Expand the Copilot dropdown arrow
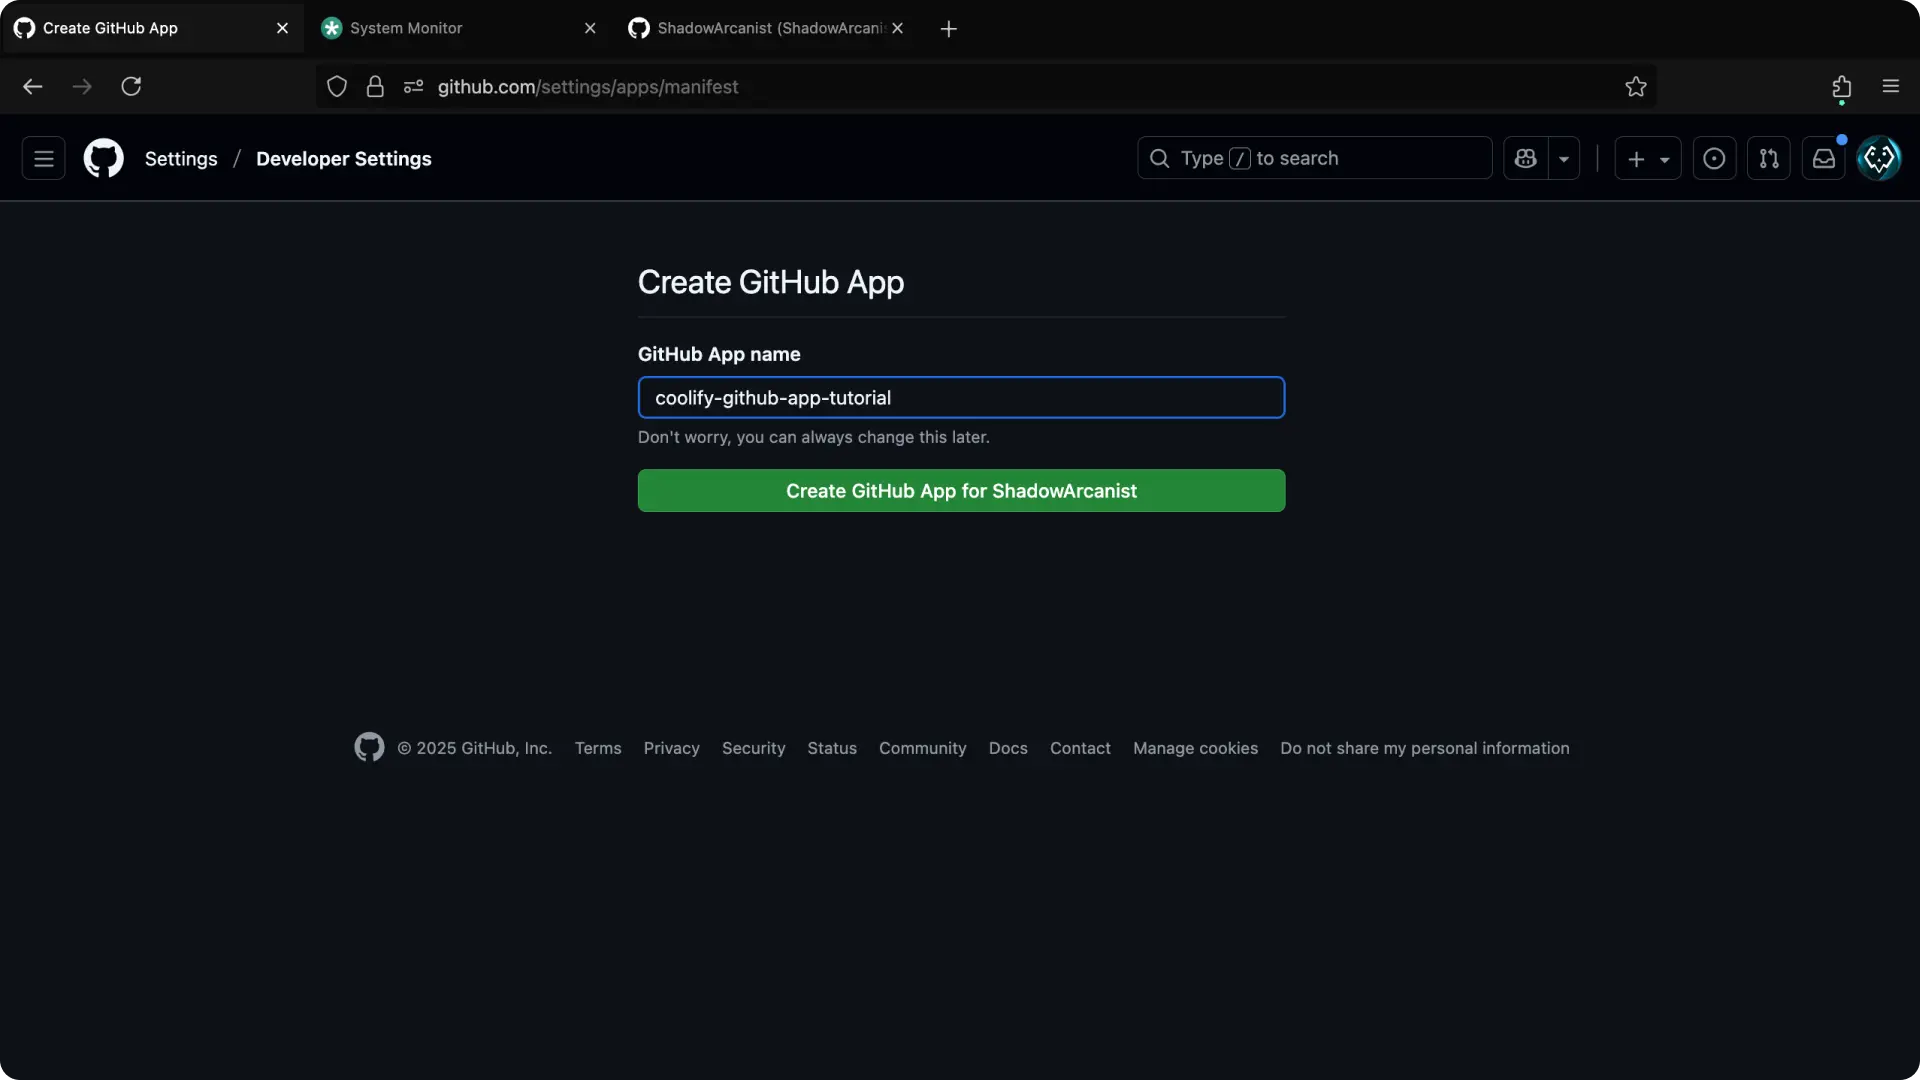Screen dimensions: 1920x1080 tap(1564, 158)
